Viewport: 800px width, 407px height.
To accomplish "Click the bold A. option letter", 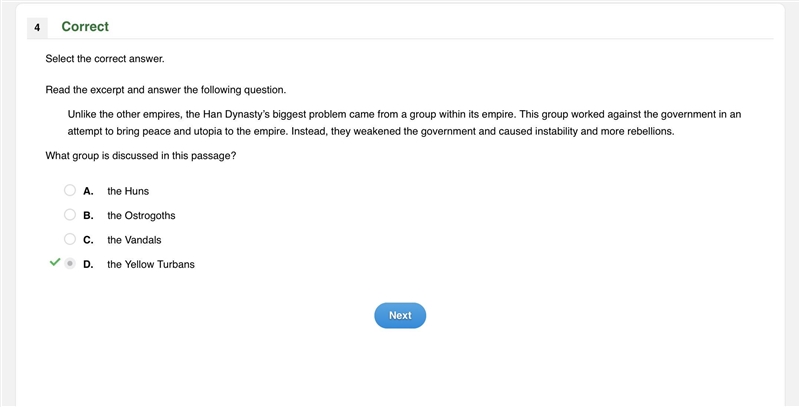I will pyautogui.click(x=88, y=191).
